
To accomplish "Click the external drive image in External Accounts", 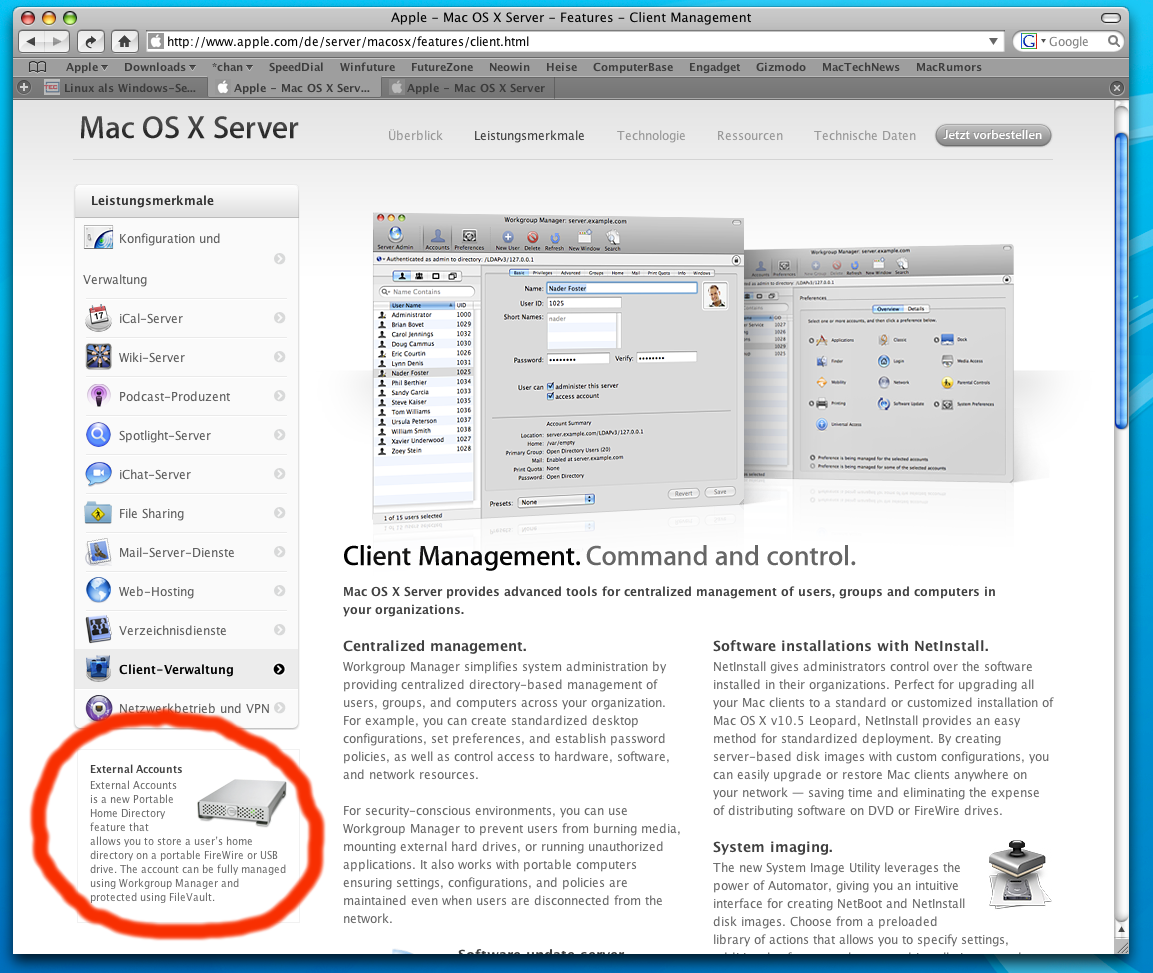I will tap(242, 802).
